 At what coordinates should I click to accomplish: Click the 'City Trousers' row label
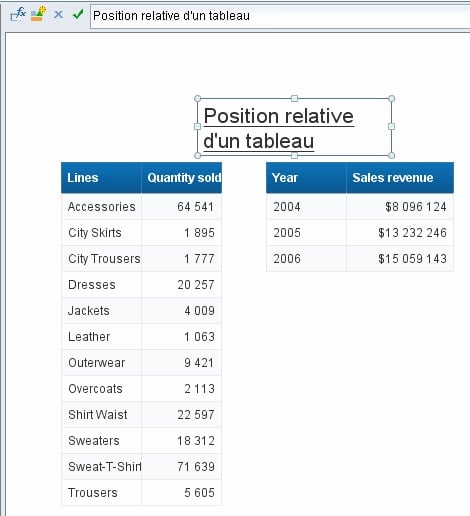coord(101,259)
